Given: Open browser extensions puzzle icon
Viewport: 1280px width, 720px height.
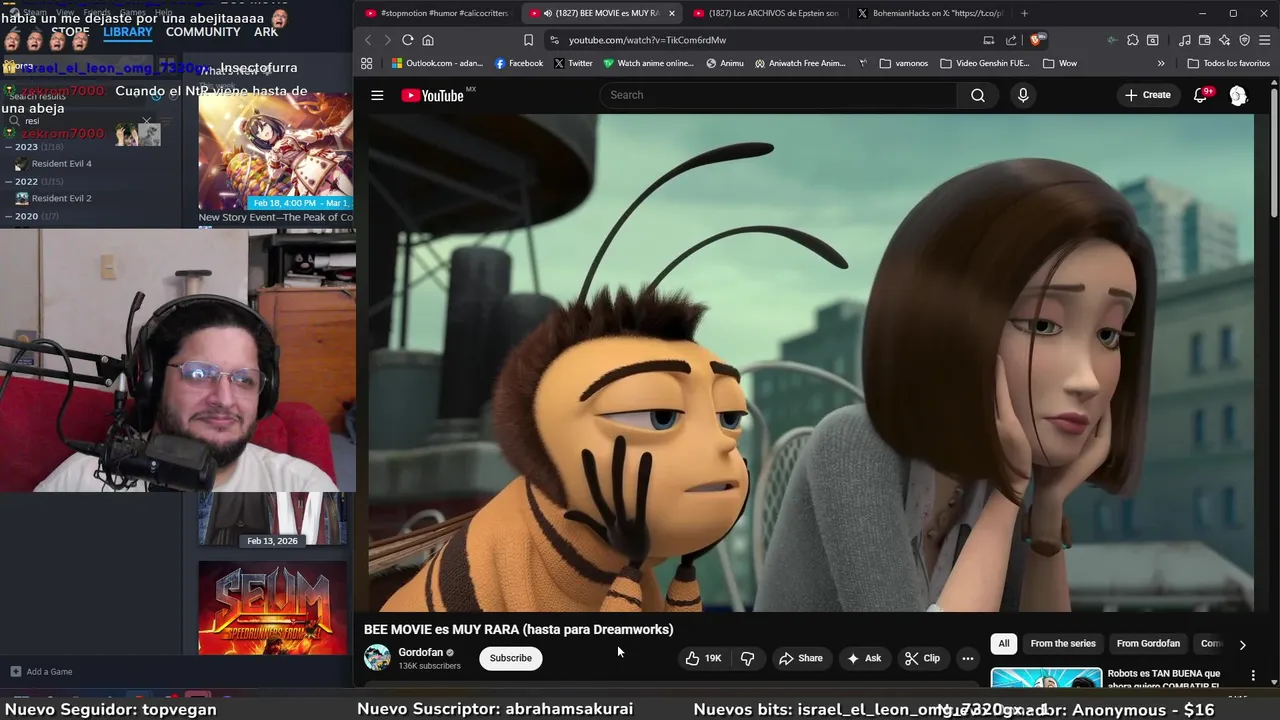Looking at the screenshot, I should point(1132,40).
